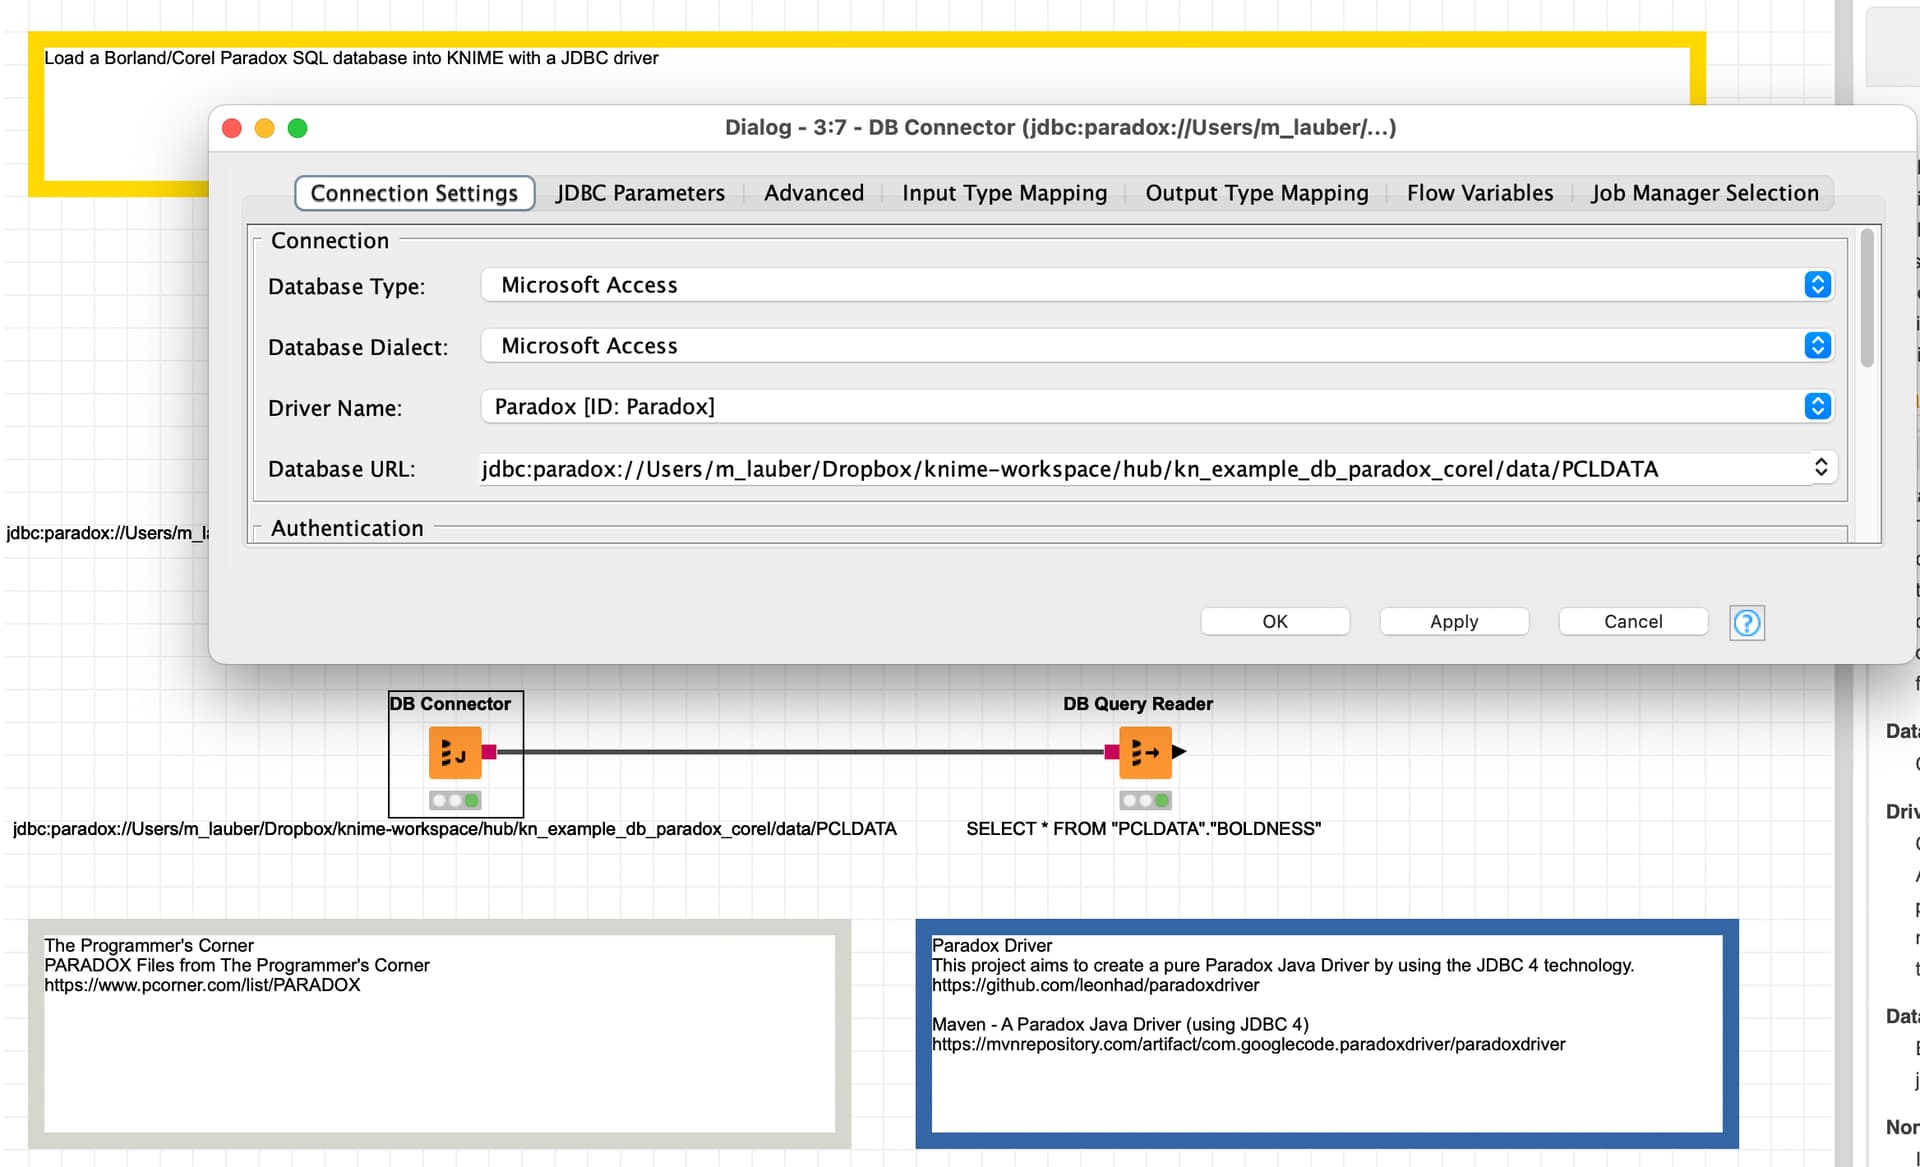The image size is (1920, 1167).
Task: Select the Connection Settings tab
Action: pos(414,193)
